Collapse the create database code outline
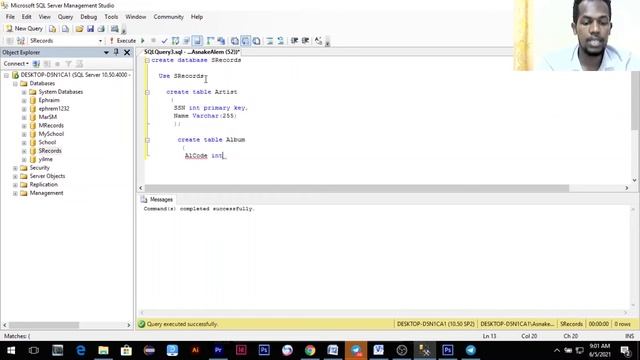The image size is (640, 360). click(147, 60)
